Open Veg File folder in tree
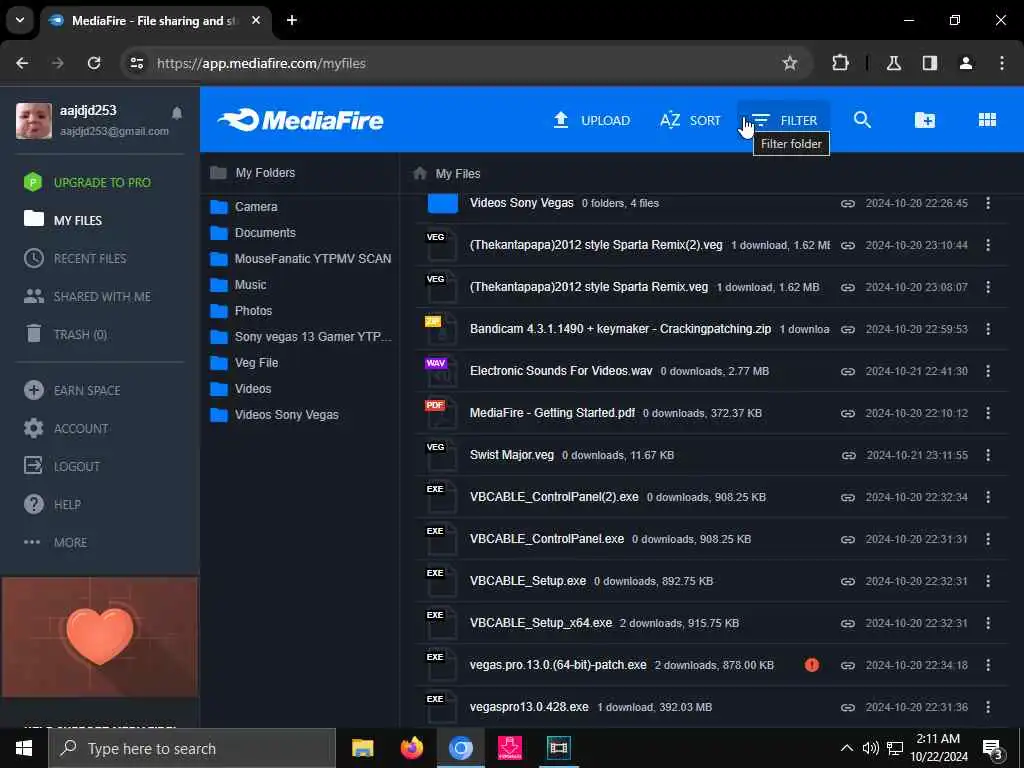Image resolution: width=1024 pixels, height=768 pixels. click(244, 362)
